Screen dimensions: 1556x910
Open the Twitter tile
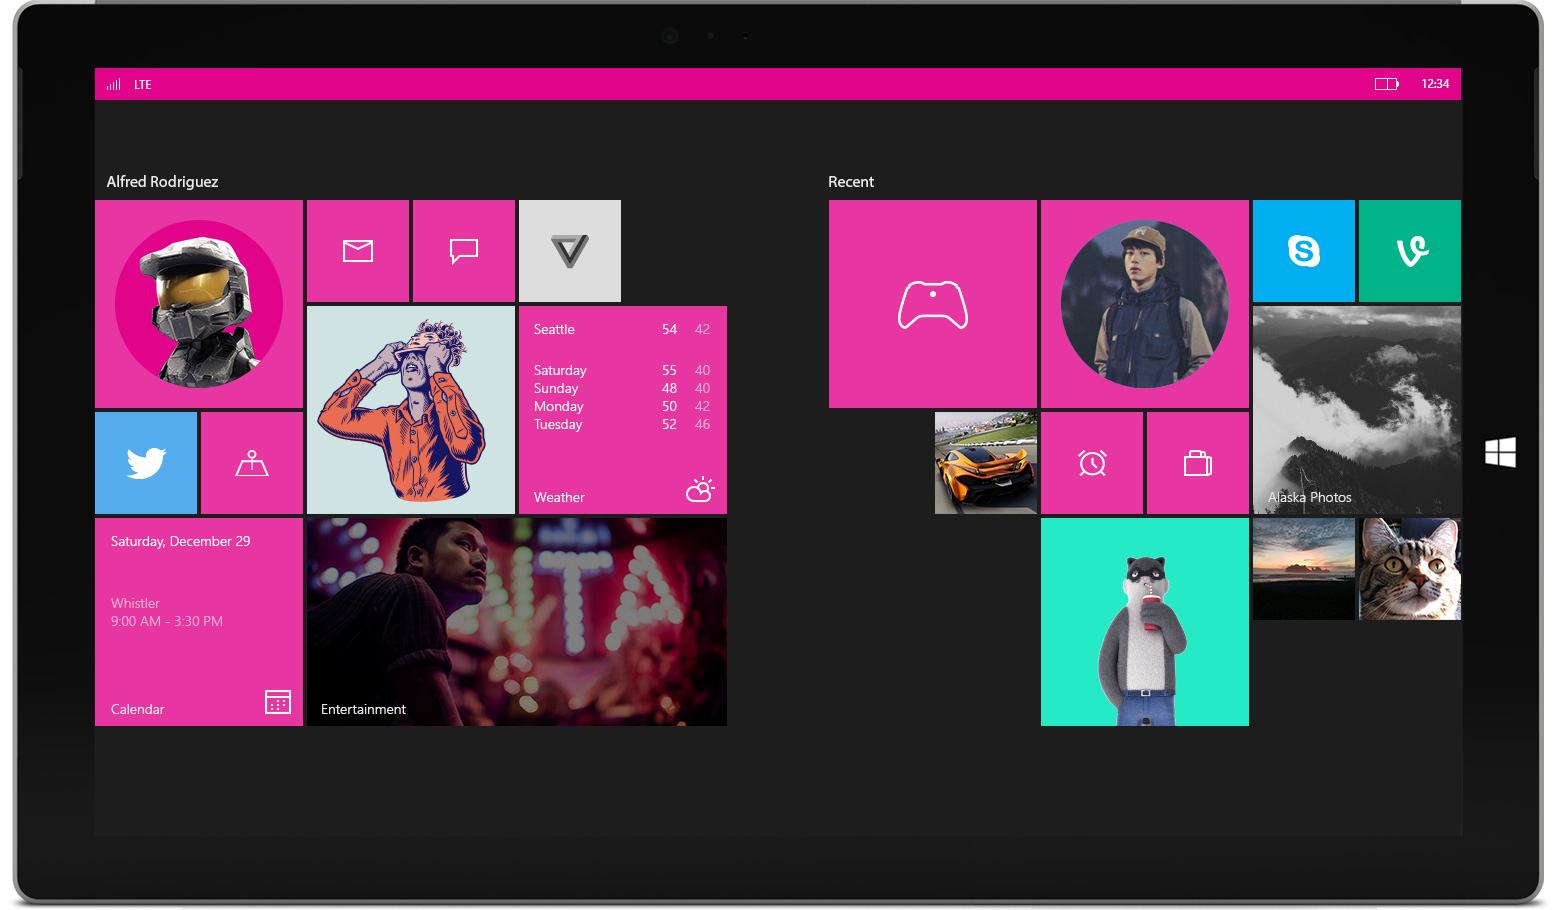[x=146, y=462]
